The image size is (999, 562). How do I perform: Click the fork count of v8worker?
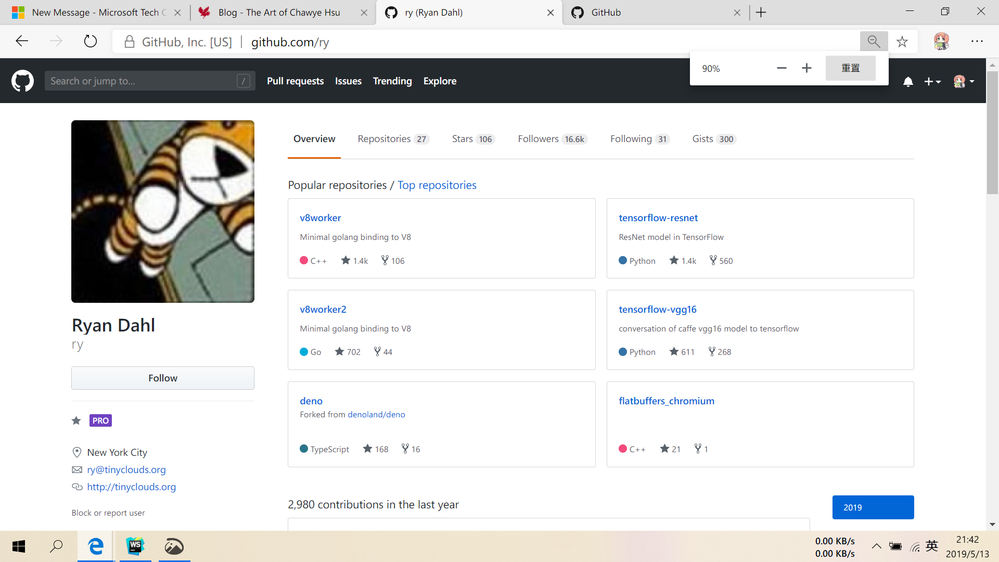(x=392, y=261)
